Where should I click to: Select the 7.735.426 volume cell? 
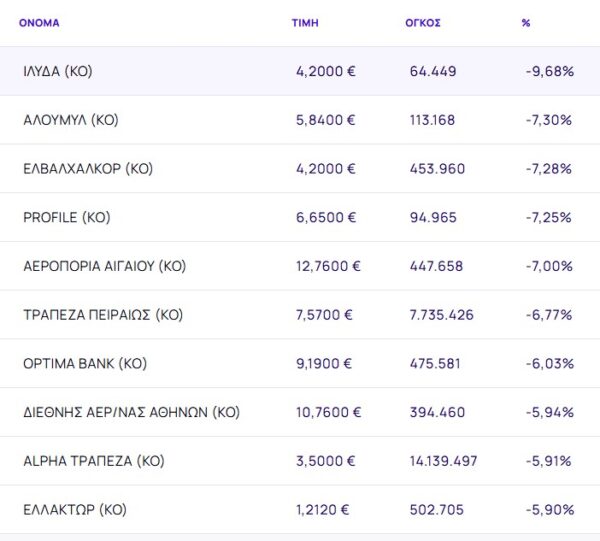click(x=443, y=315)
